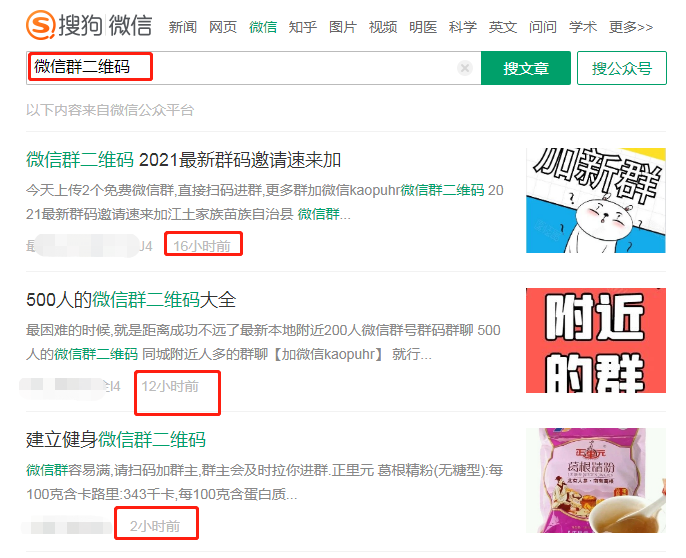Image resolution: width=686 pixels, height=558 pixels.
Task: Open the 图片 images tab
Action: pyautogui.click(x=343, y=27)
